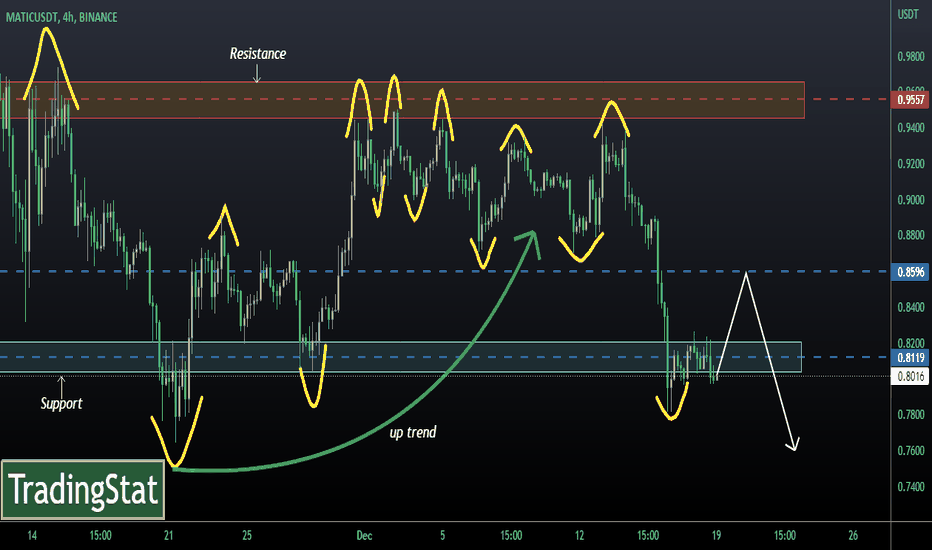The width and height of the screenshot is (932, 550).
Task: Select the up trend text annotation
Action: point(413,432)
